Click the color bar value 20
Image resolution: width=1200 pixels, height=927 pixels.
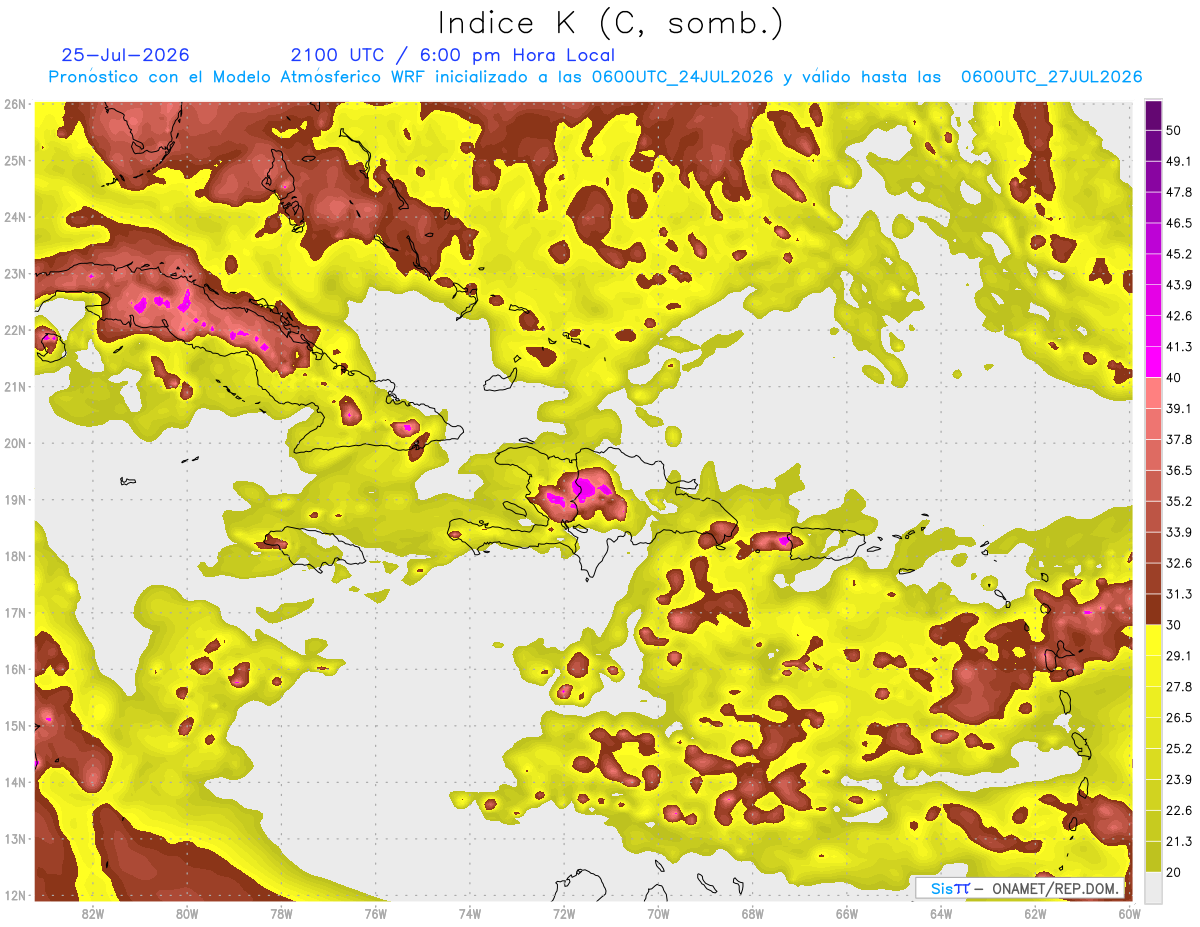click(x=1174, y=872)
